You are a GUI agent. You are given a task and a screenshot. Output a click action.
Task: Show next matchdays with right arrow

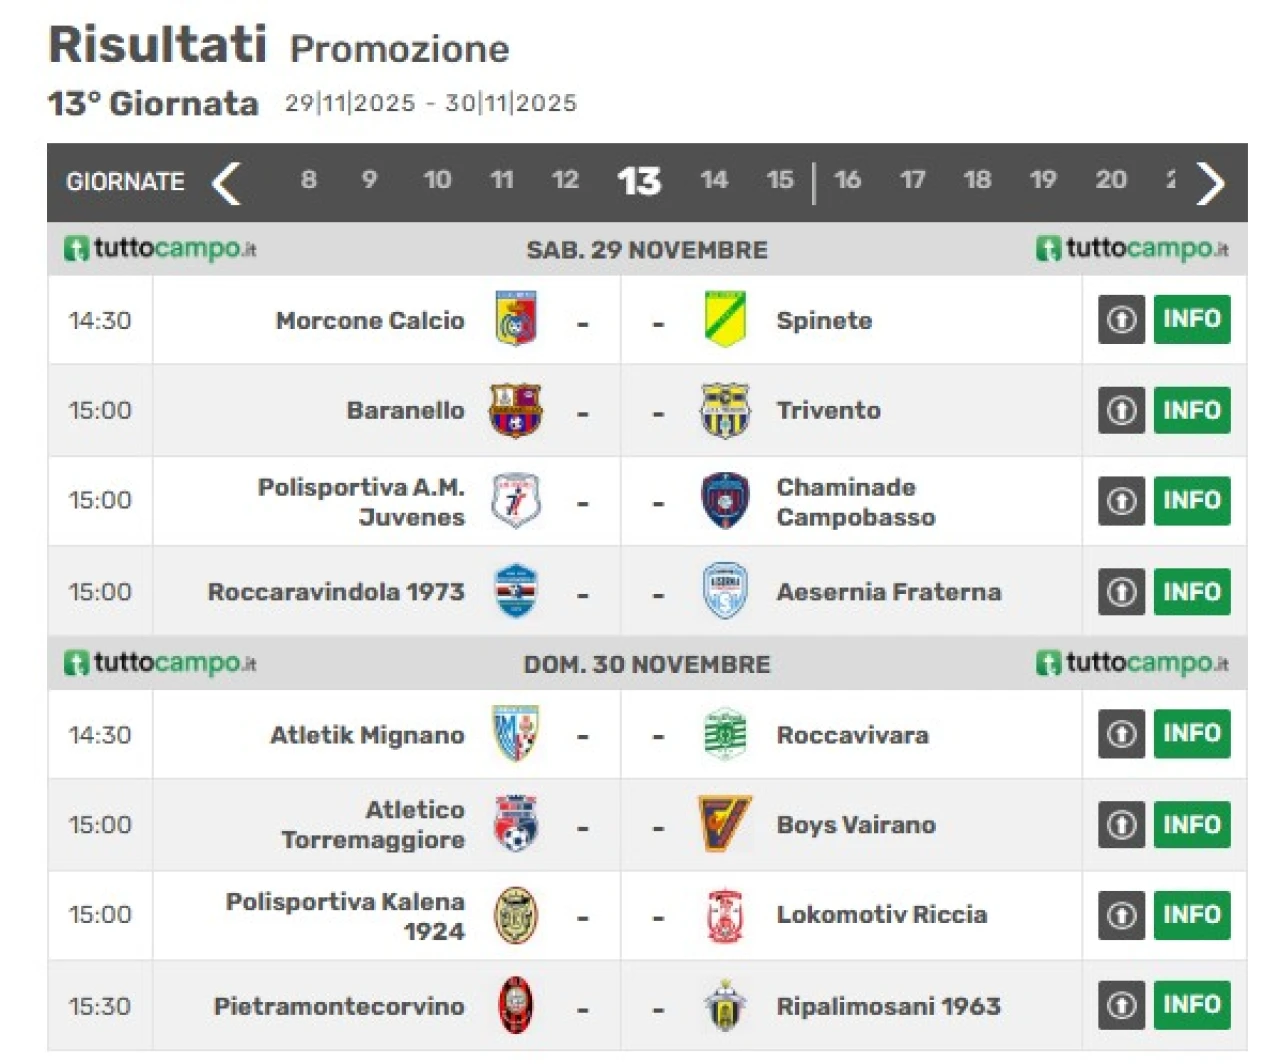point(1210,182)
